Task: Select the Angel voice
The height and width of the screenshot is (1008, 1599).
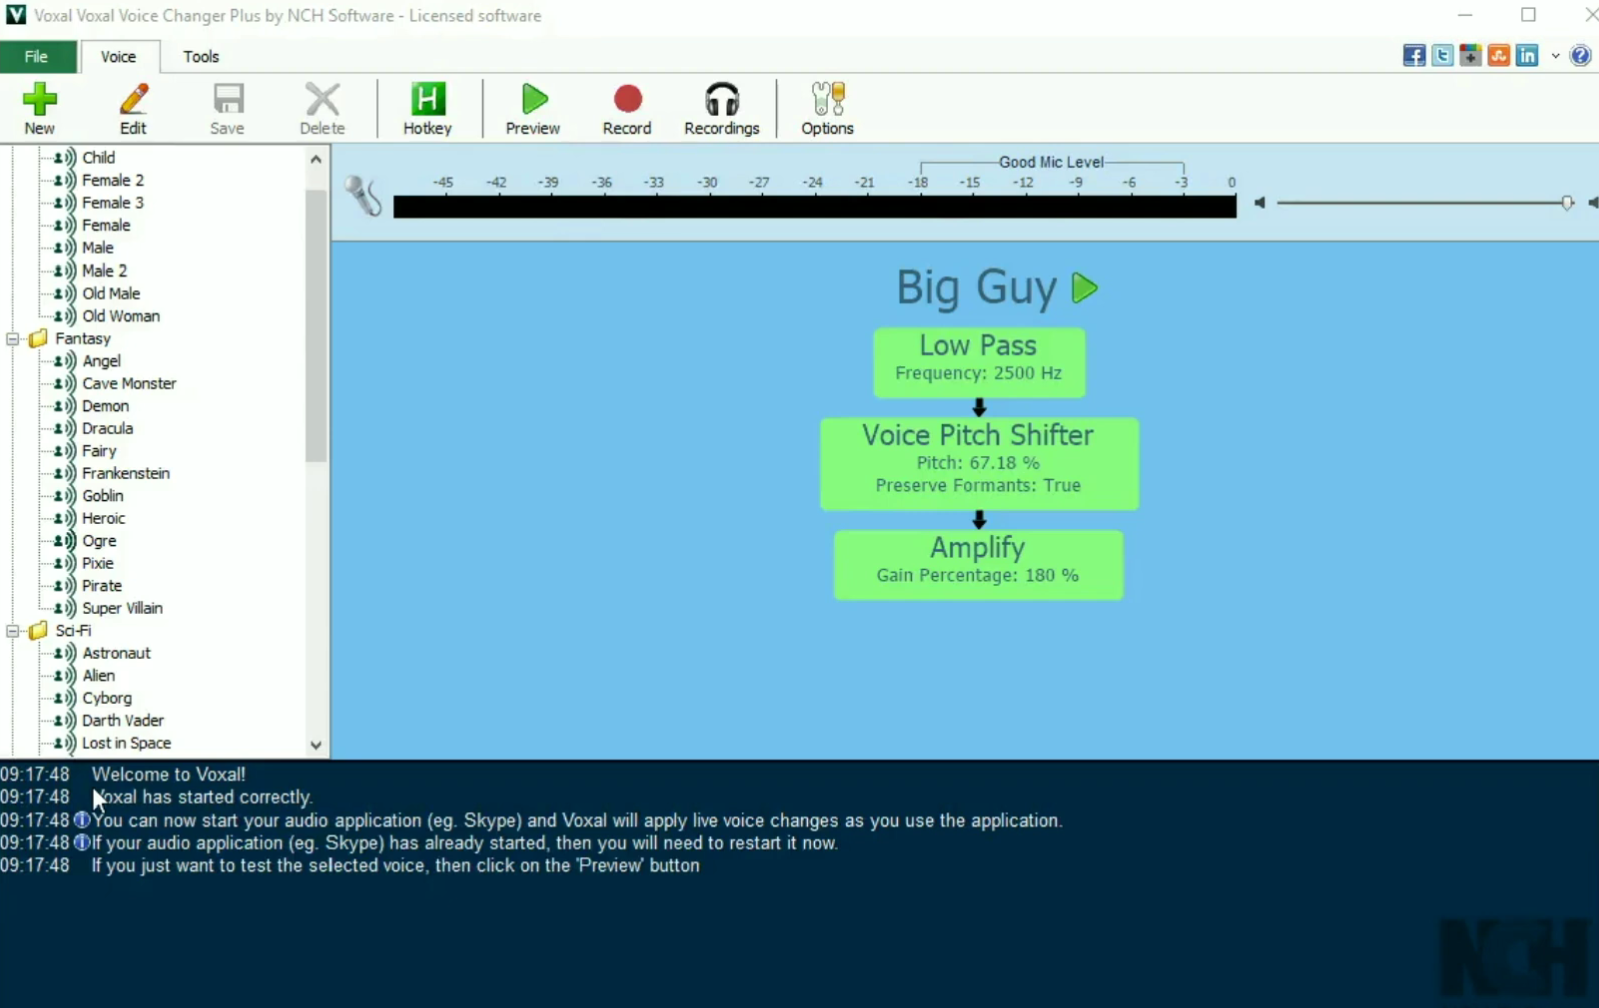Action: click(x=101, y=361)
